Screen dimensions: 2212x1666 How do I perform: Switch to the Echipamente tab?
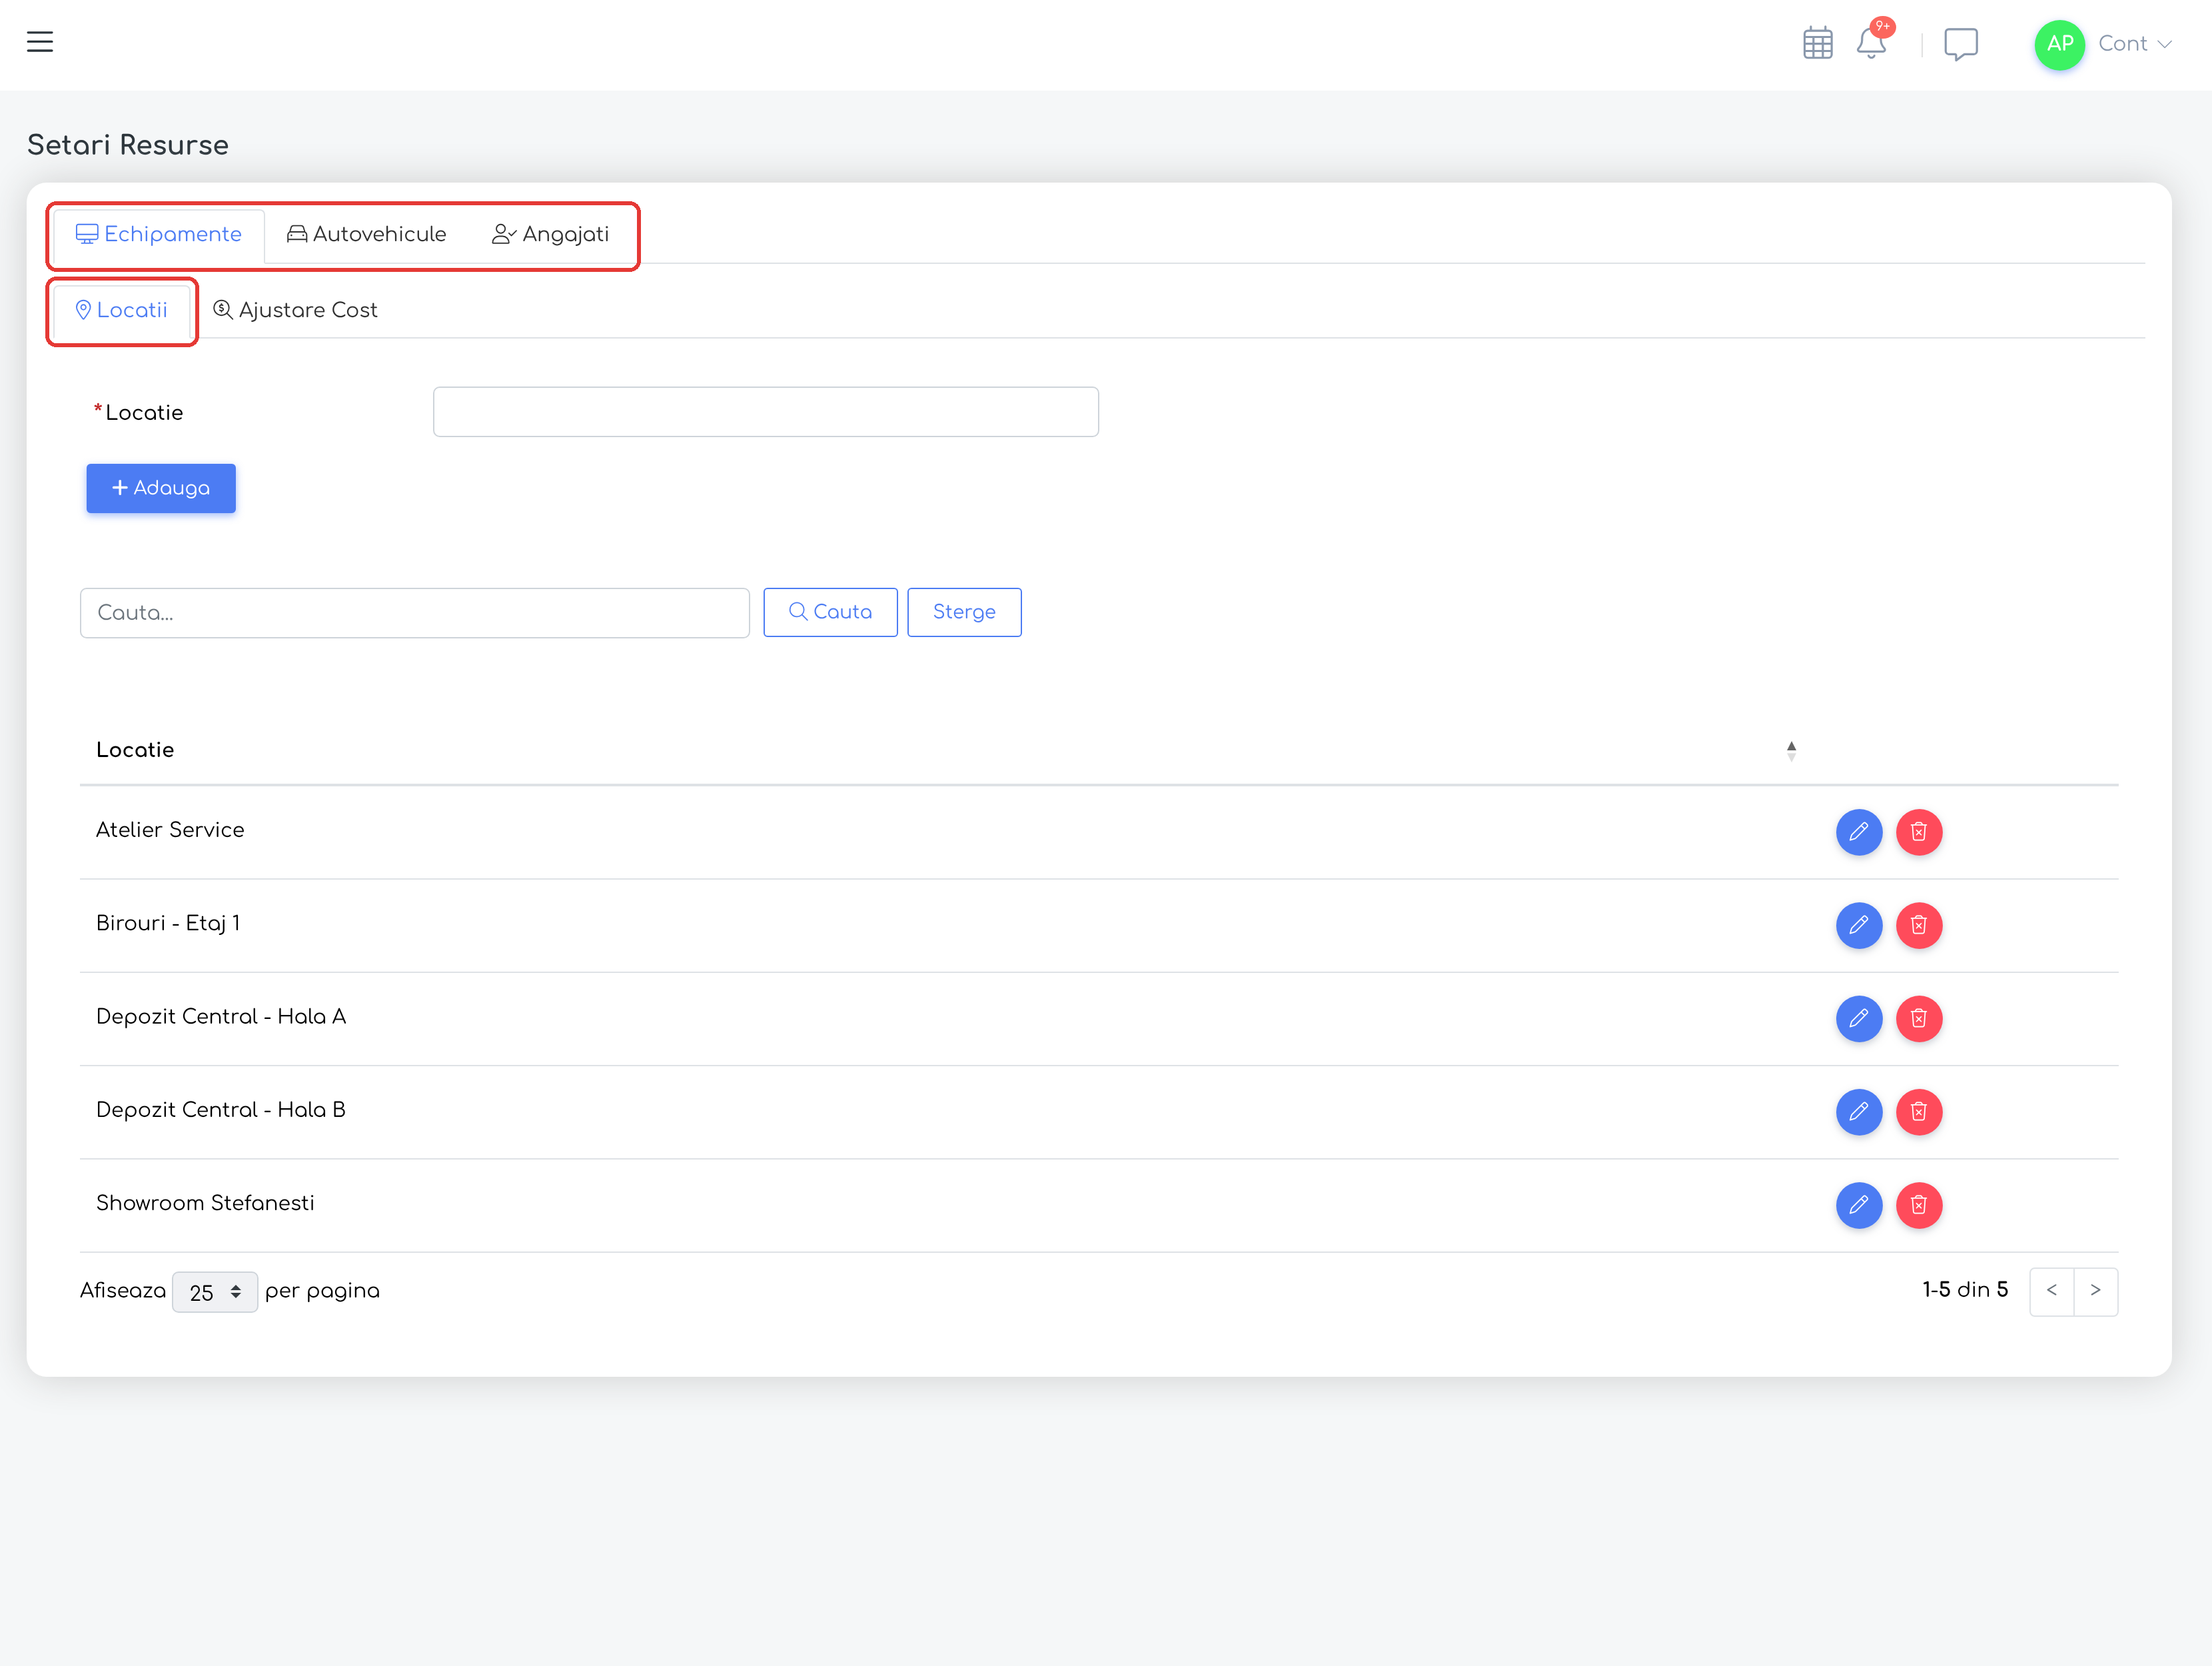[x=159, y=234]
